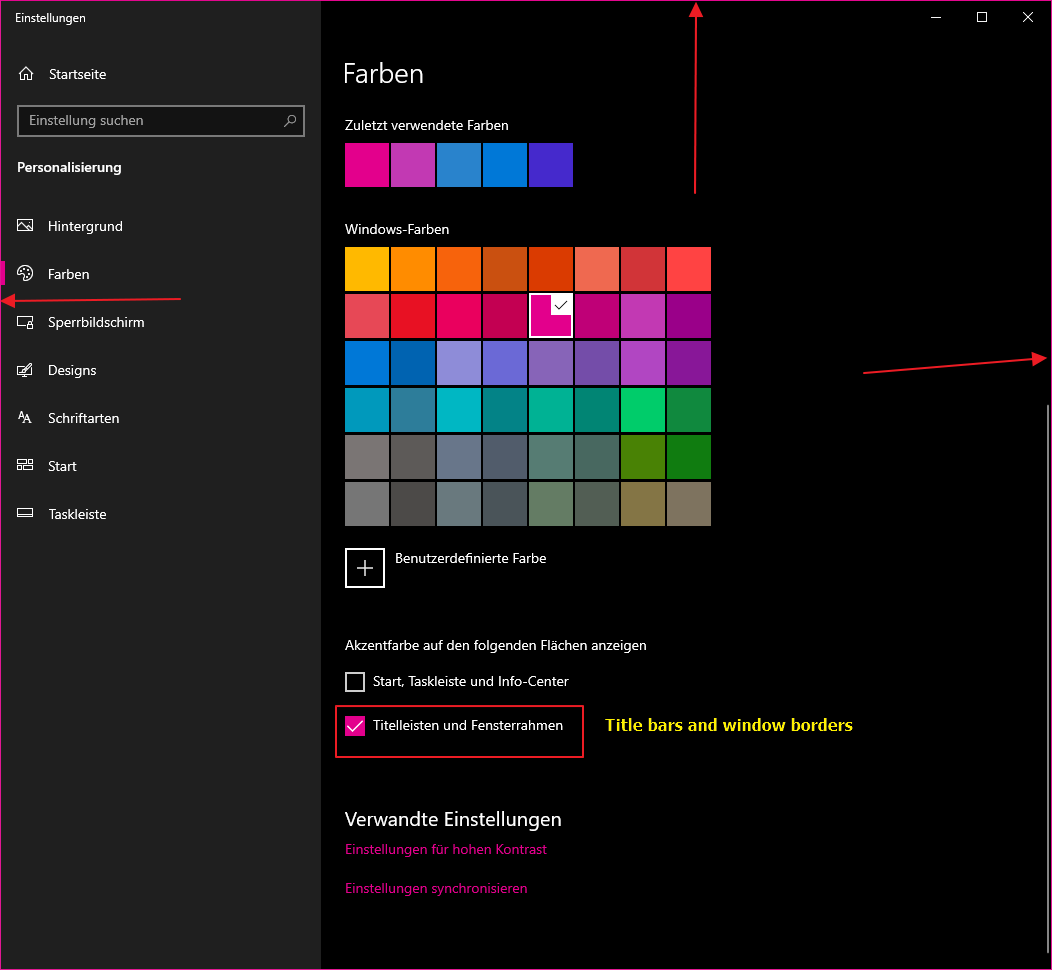Select Personalisierung in the sidebar

click(x=68, y=167)
